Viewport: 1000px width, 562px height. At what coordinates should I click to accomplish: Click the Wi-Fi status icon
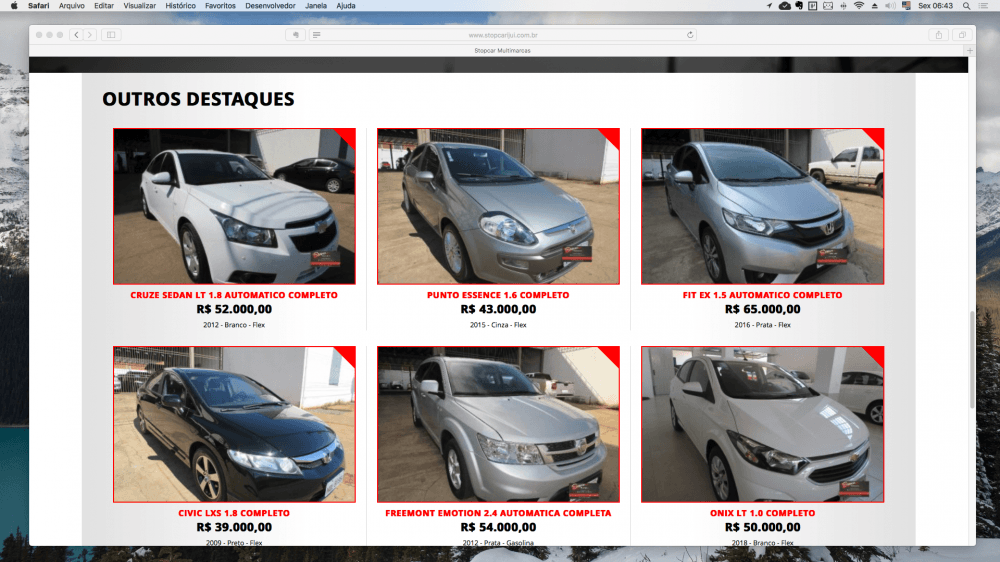click(x=859, y=6)
